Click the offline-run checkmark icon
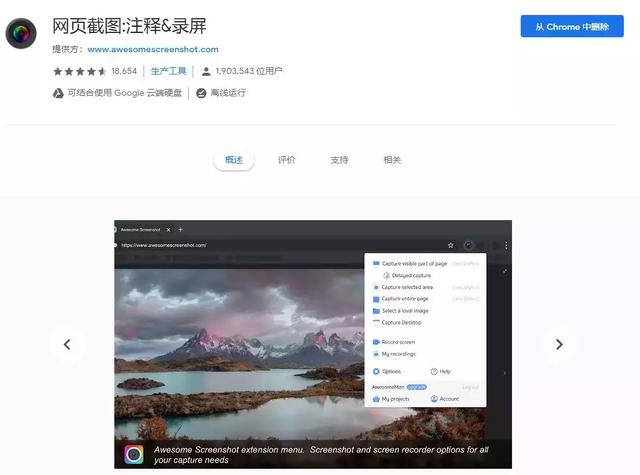The height and width of the screenshot is (475, 640). pos(201,93)
